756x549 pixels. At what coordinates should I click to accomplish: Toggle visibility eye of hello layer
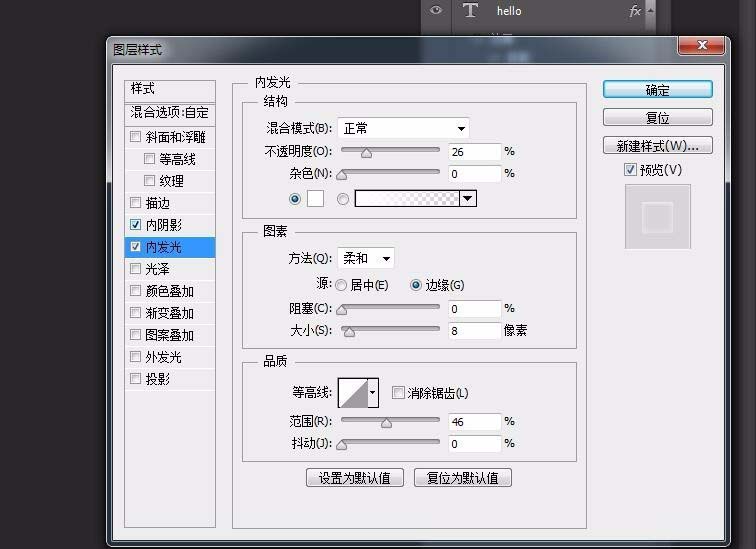pyautogui.click(x=436, y=10)
